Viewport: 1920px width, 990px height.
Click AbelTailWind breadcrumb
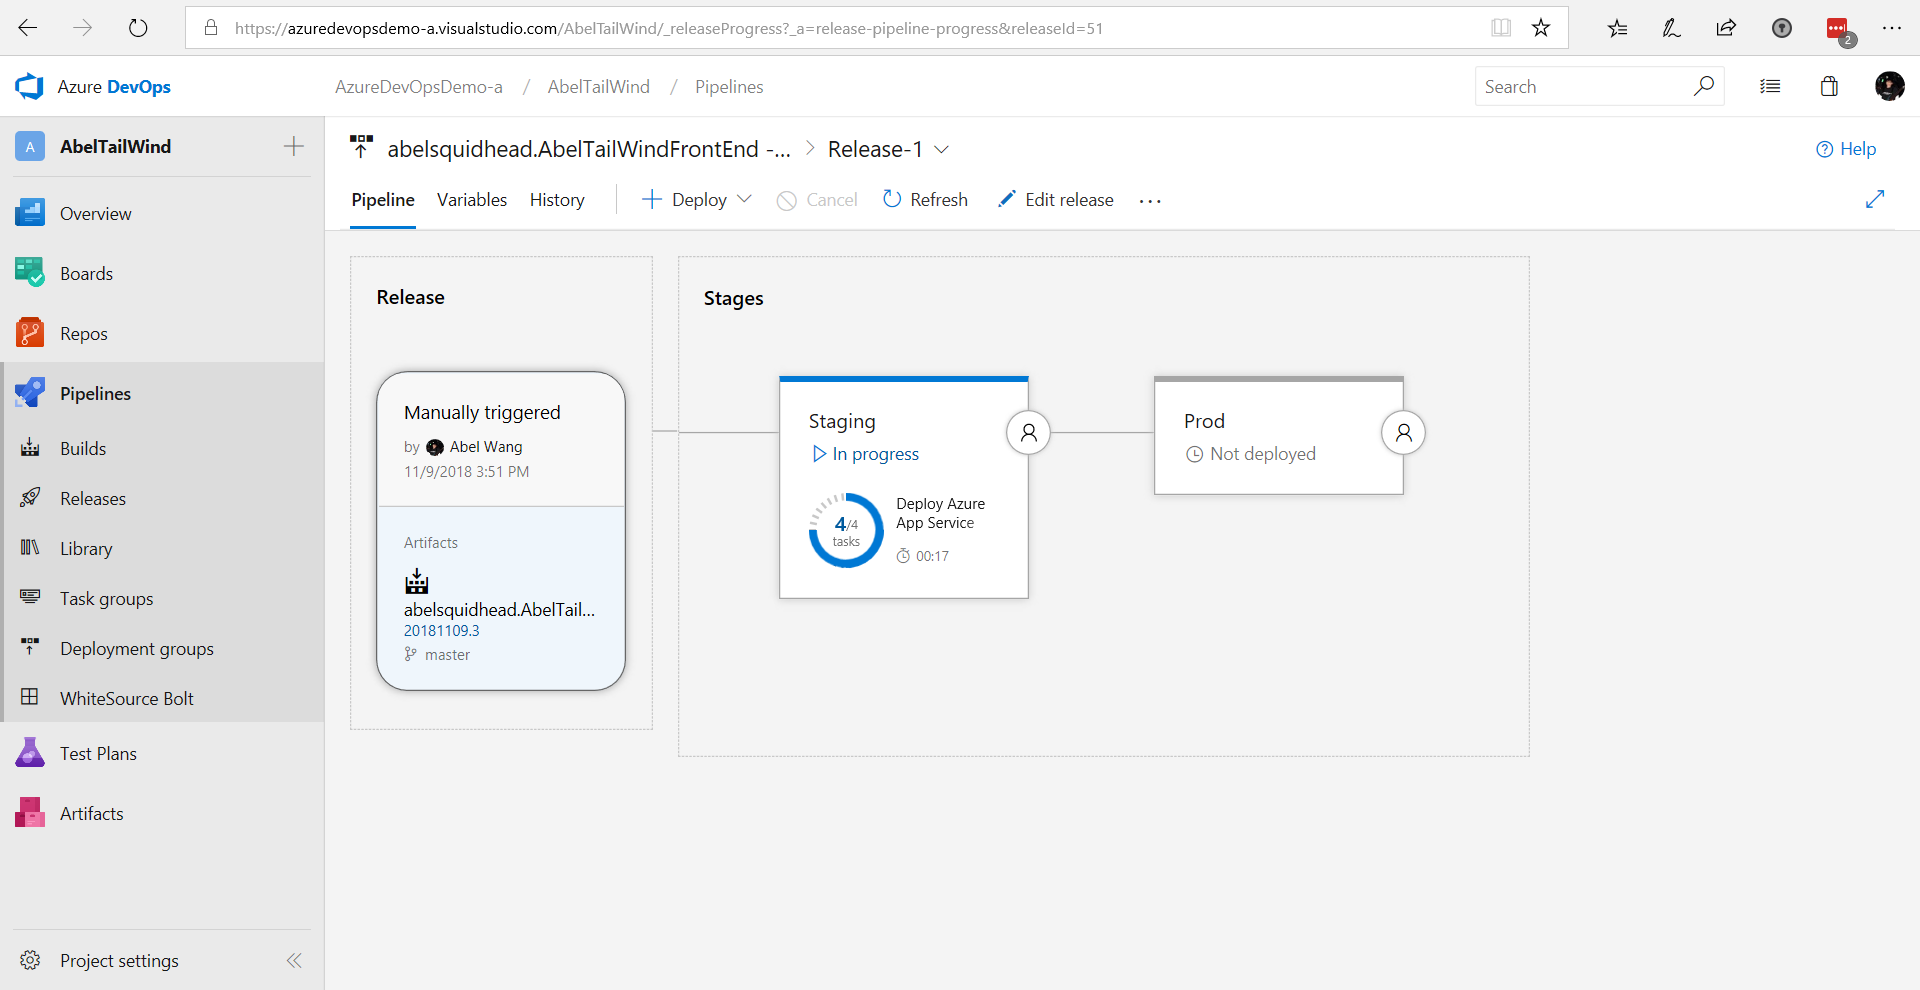coord(599,87)
